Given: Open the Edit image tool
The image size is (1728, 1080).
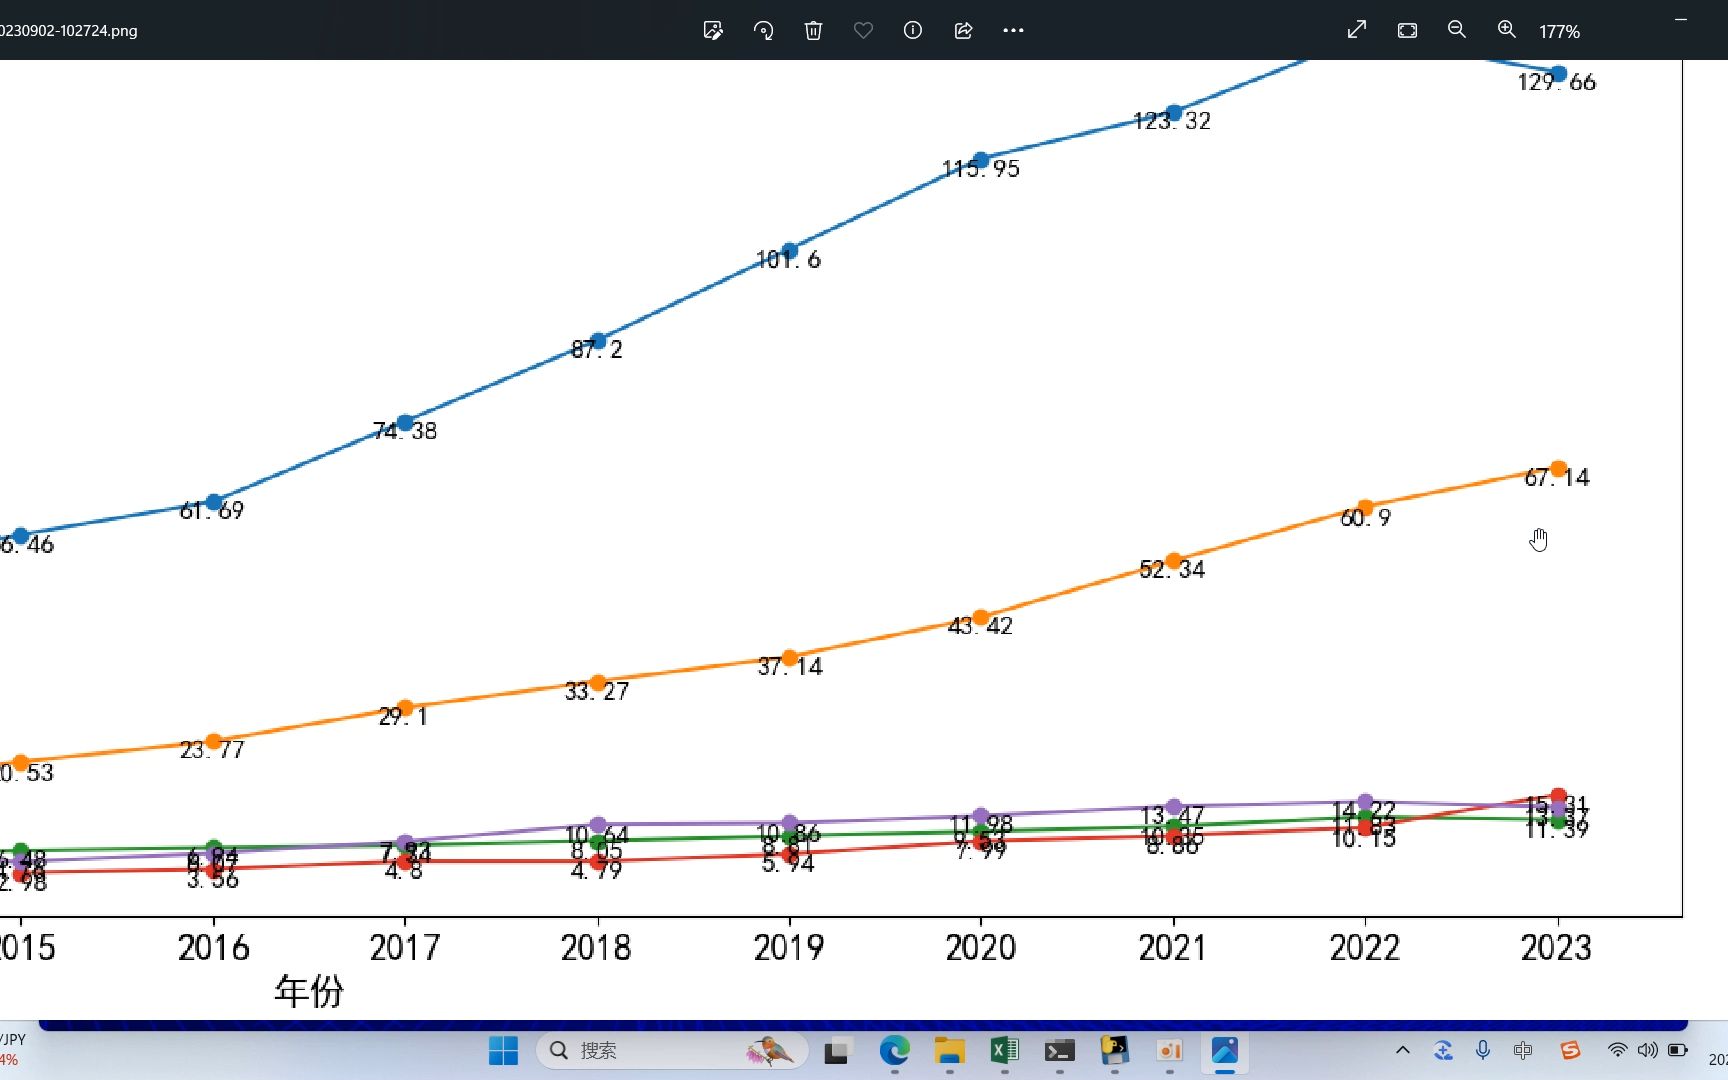Looking at the screenshot, I should (x=713, y=31).
